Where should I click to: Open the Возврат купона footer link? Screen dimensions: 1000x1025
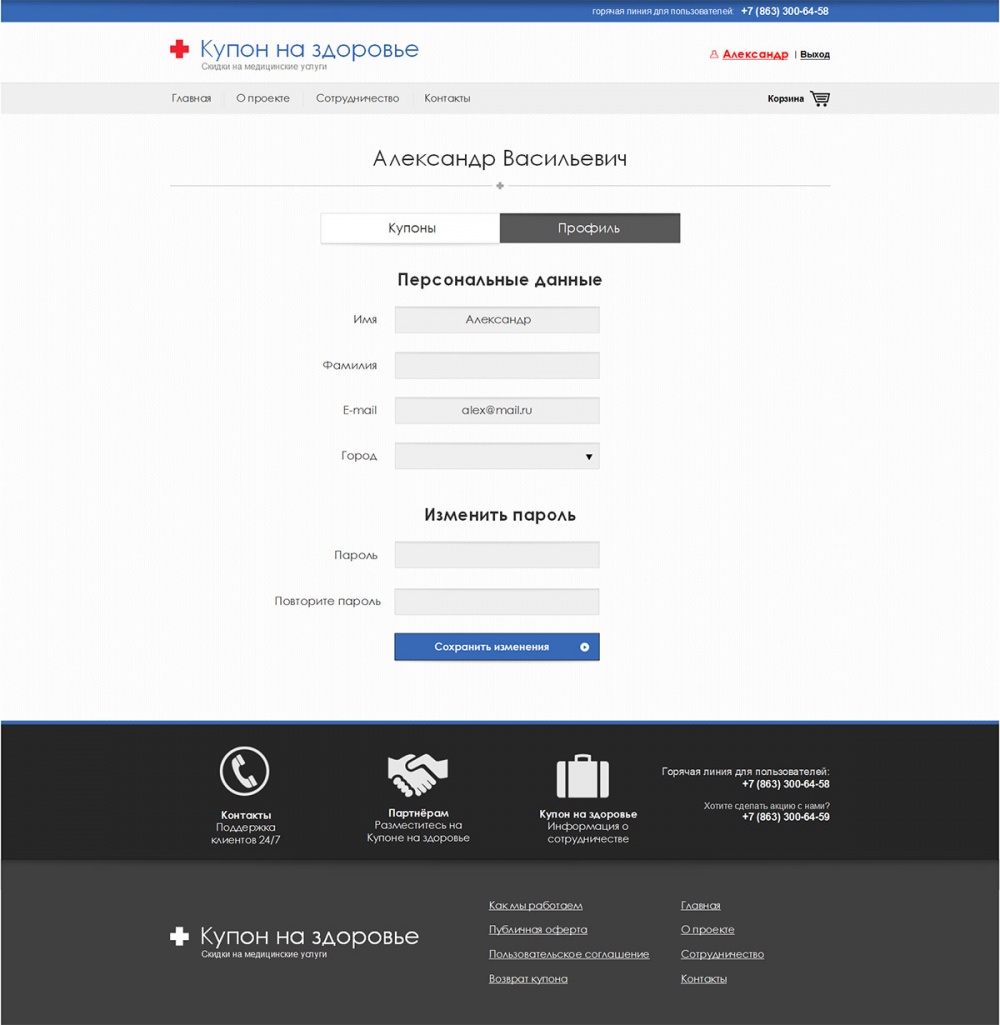(528, 979)
